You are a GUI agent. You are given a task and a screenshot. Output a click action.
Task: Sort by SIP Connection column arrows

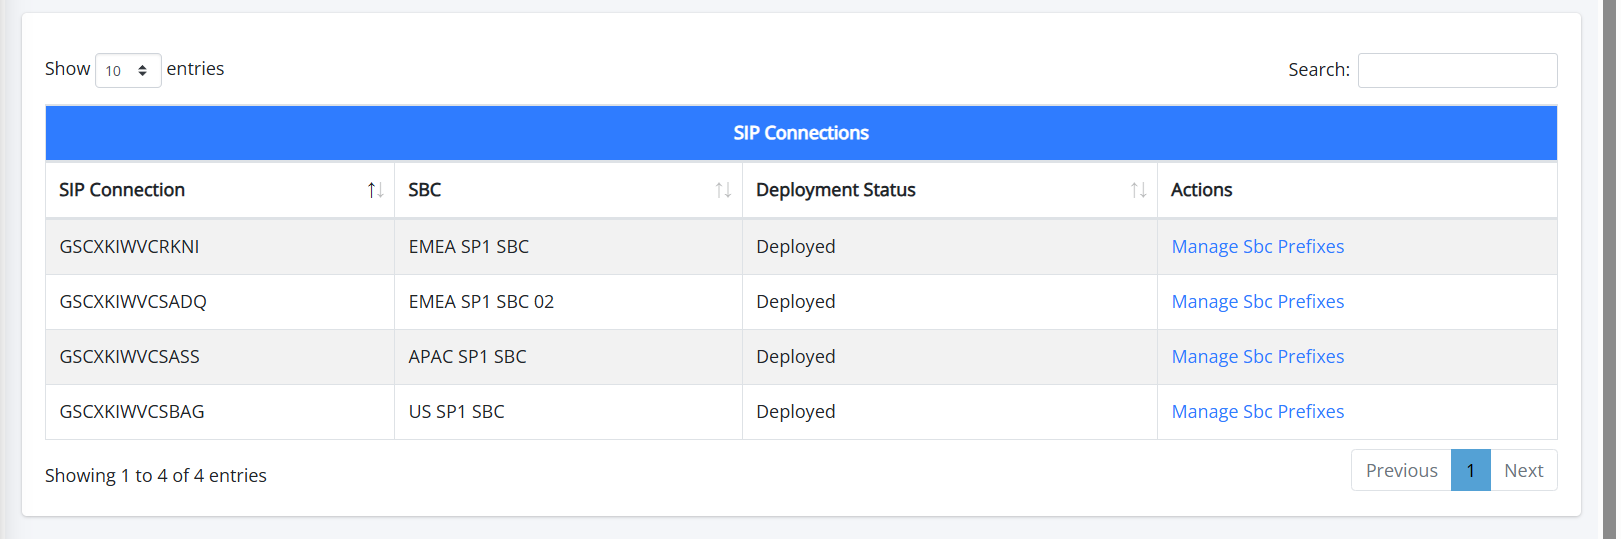coord(375,190)
